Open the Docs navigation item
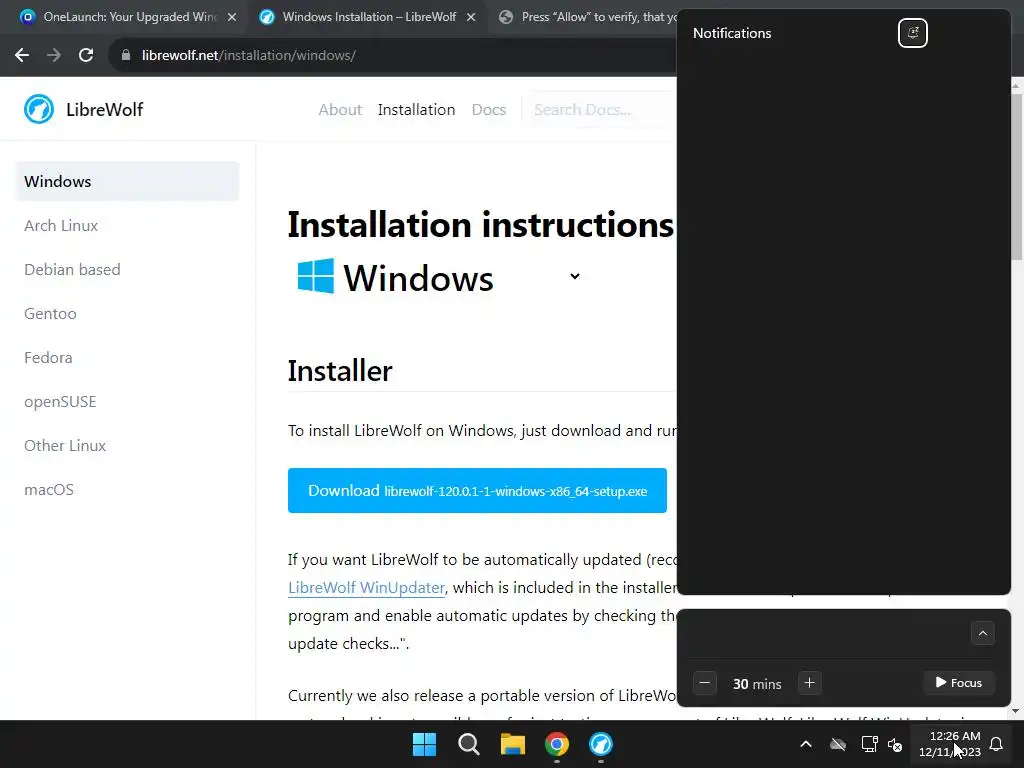The image size is (1024, 768). pos(488,110)
